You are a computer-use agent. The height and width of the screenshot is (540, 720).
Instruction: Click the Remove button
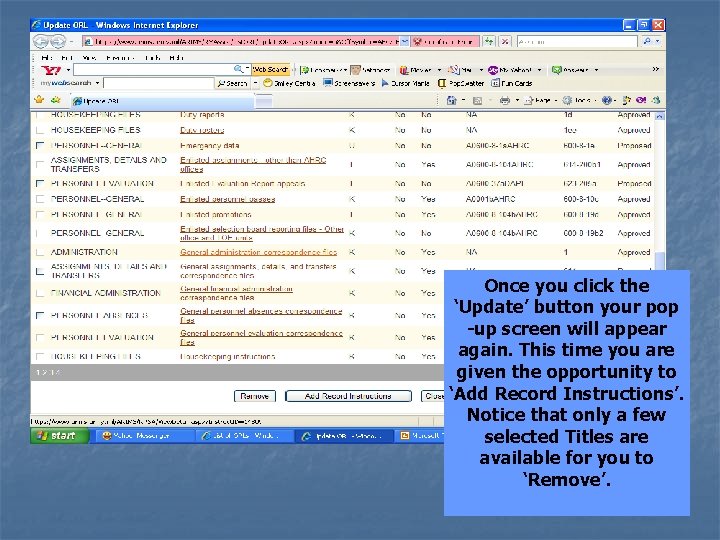coord(255,396)
